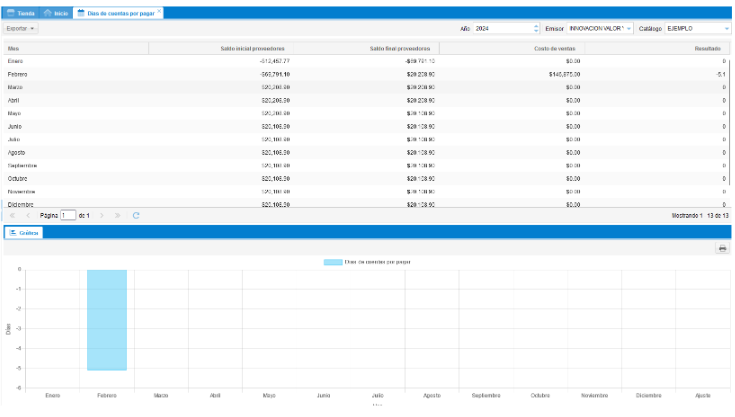Close the Días de cuentas por pagar tab

(159, 11)
